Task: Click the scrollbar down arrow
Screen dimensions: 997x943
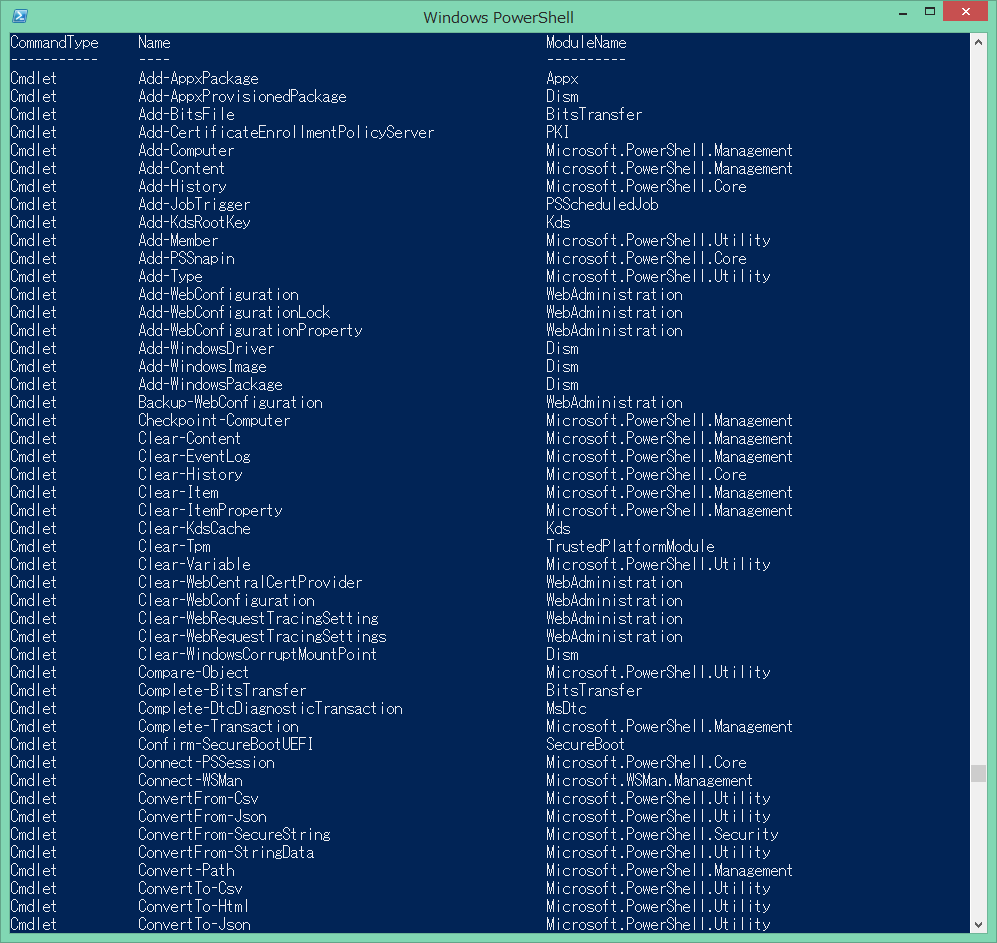Action: pos(978,925)
